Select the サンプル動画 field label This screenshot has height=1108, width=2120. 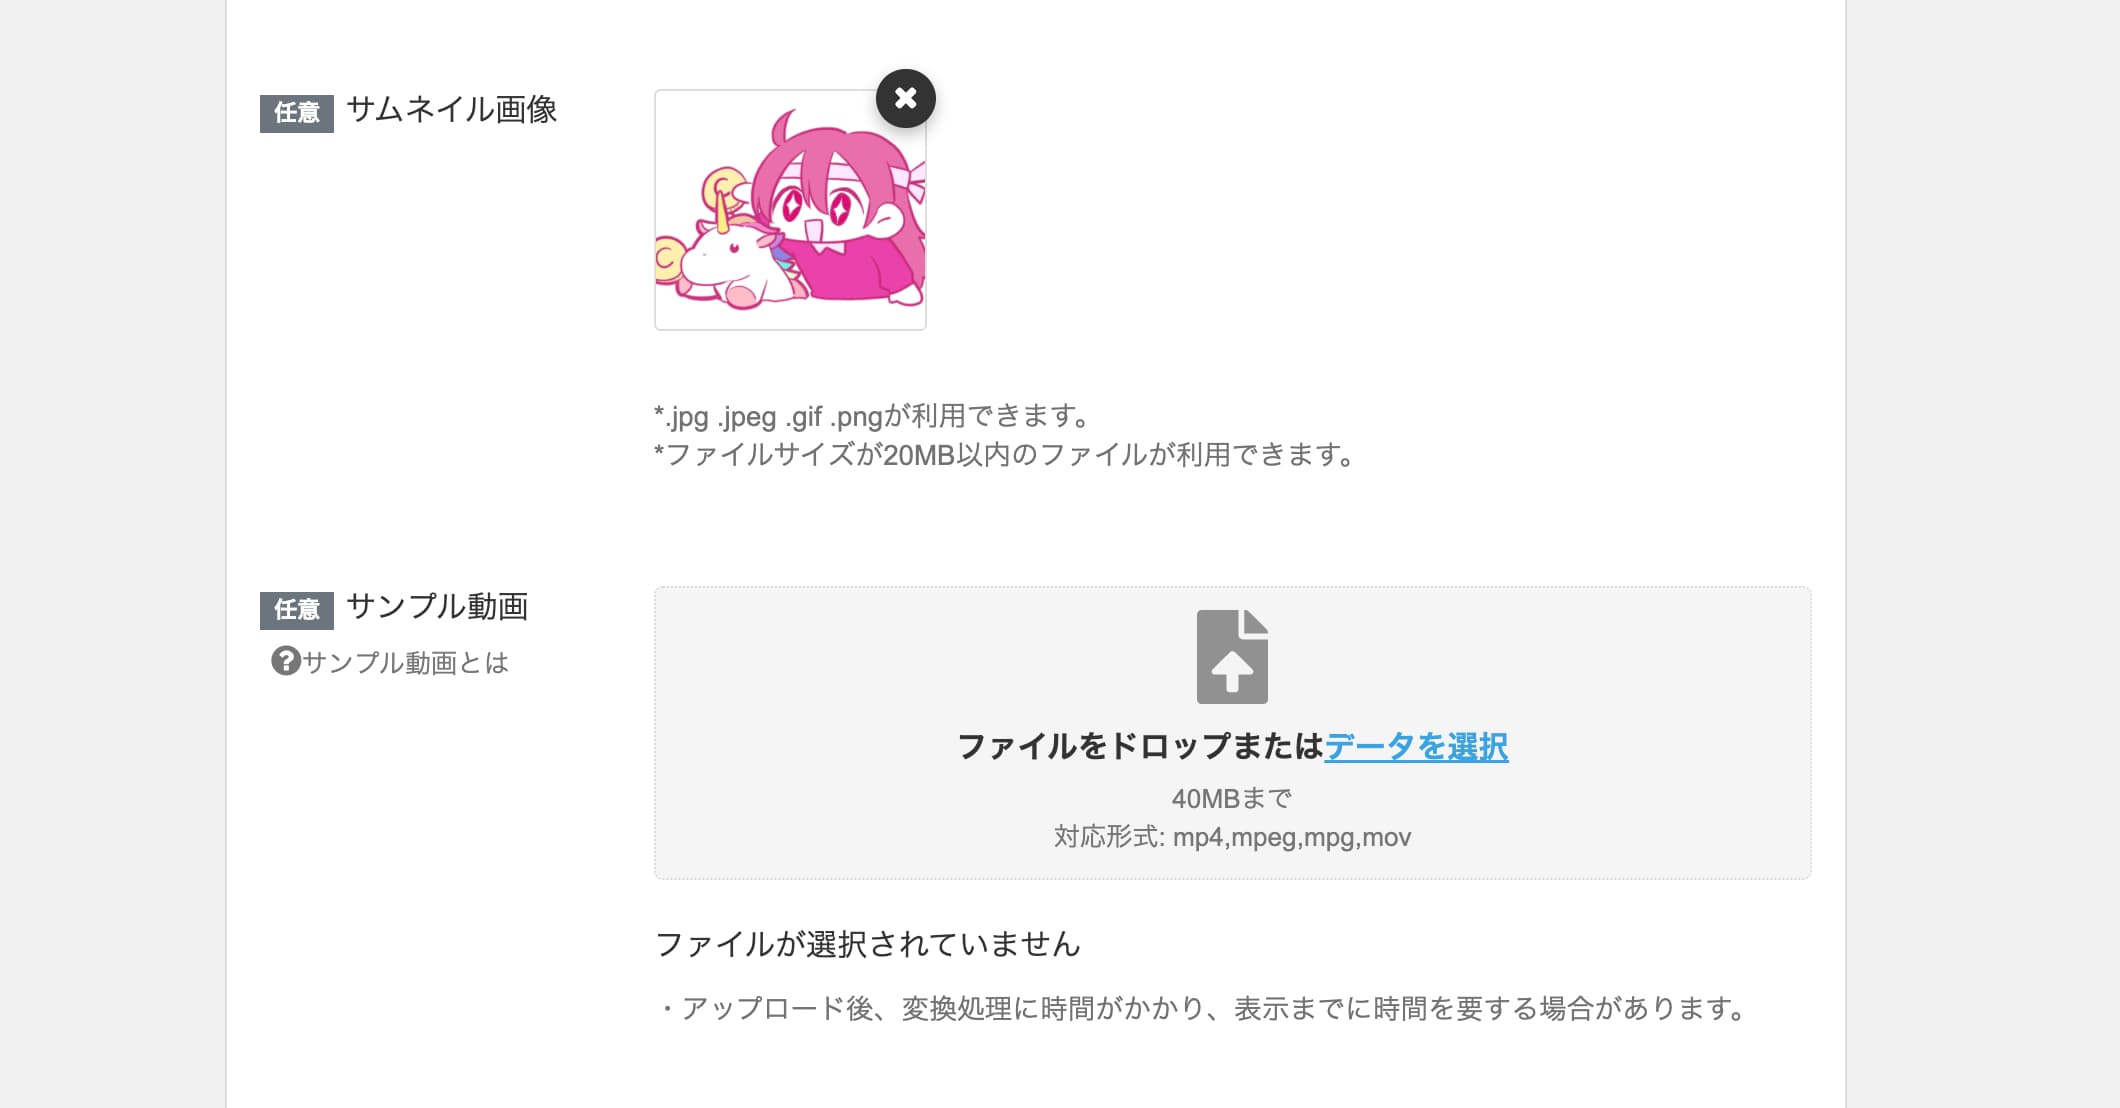[x=437, y=606]
